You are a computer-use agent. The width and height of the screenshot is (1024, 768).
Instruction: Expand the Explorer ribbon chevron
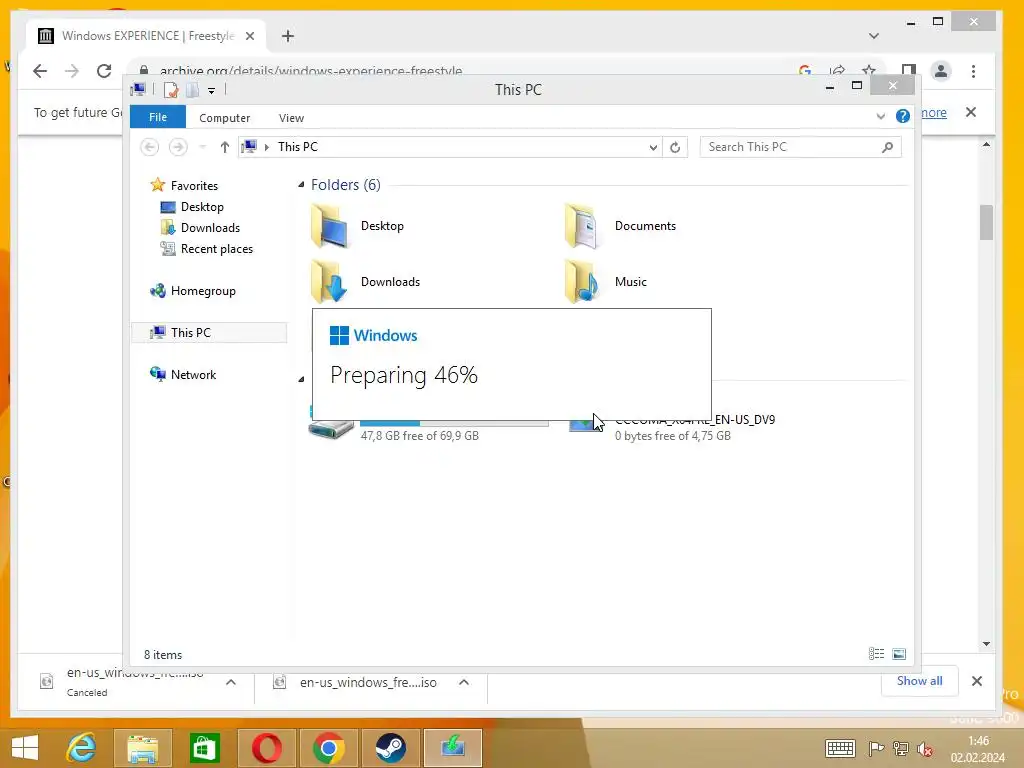(880, 117)
